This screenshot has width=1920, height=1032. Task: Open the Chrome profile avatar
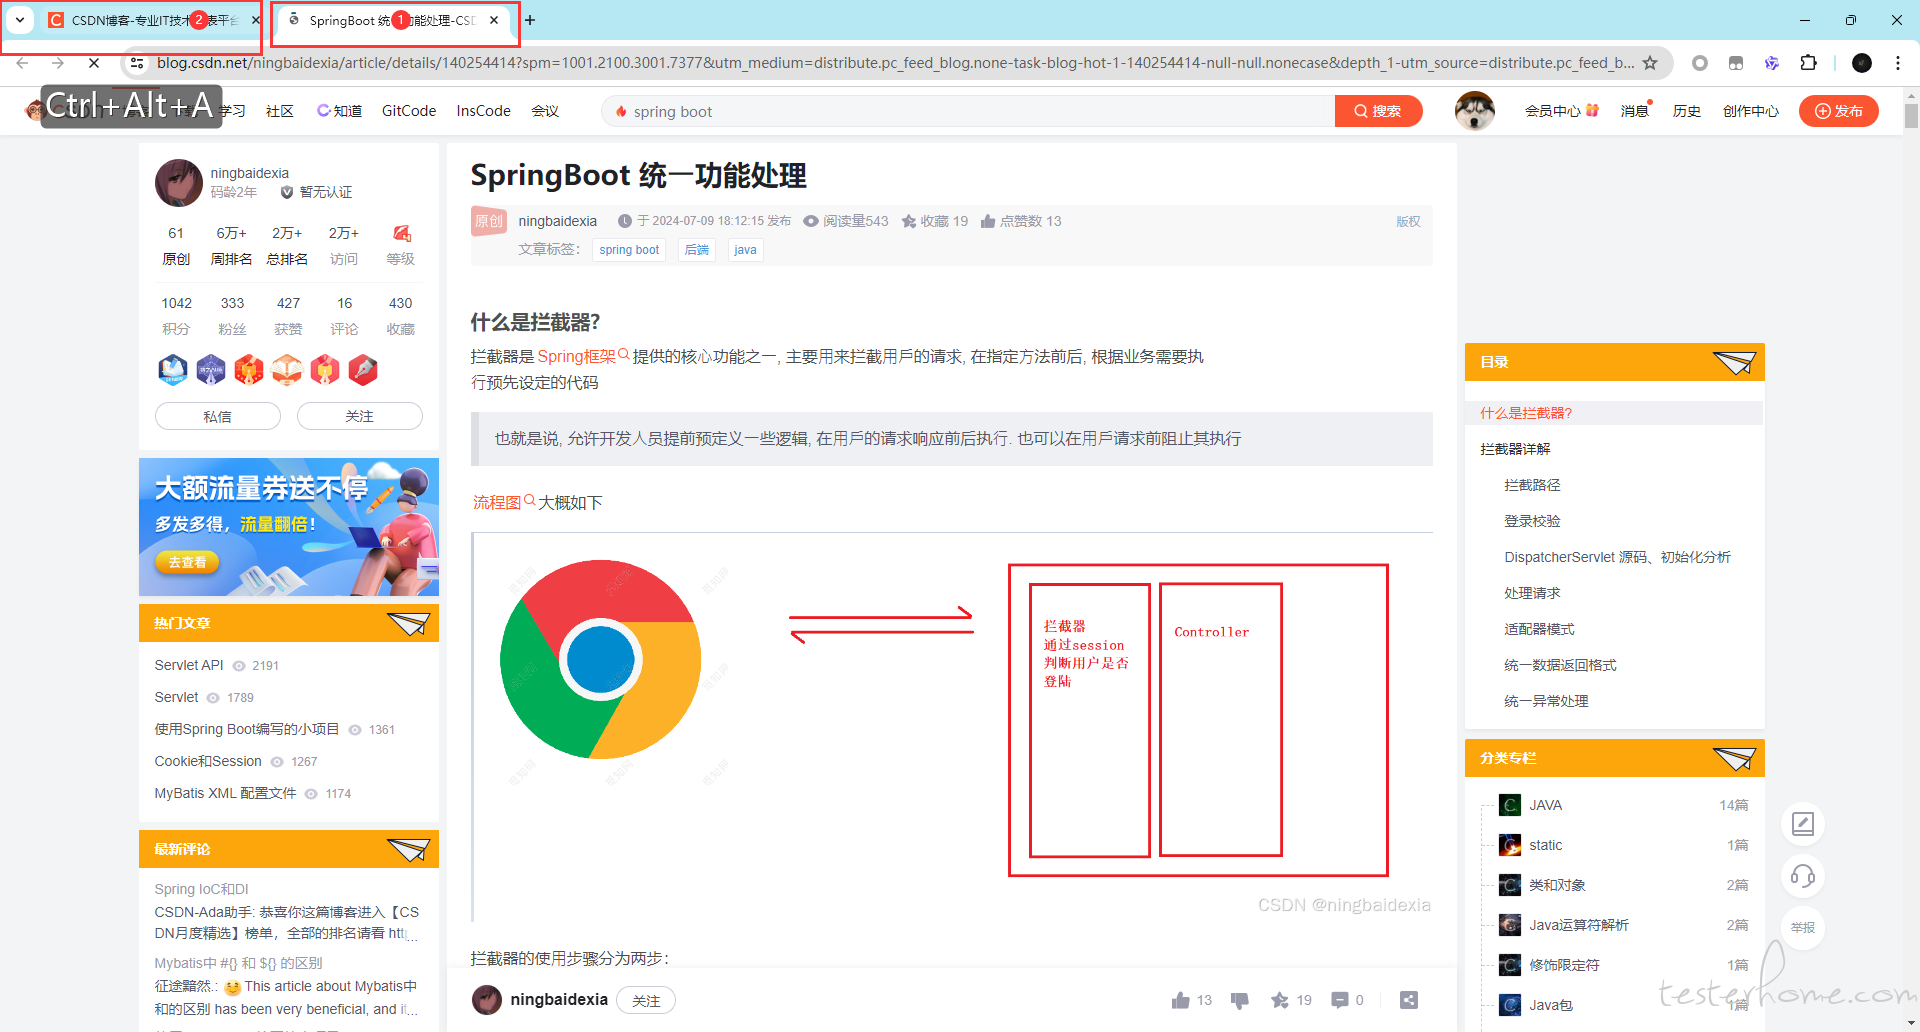tap(1862, 63)
